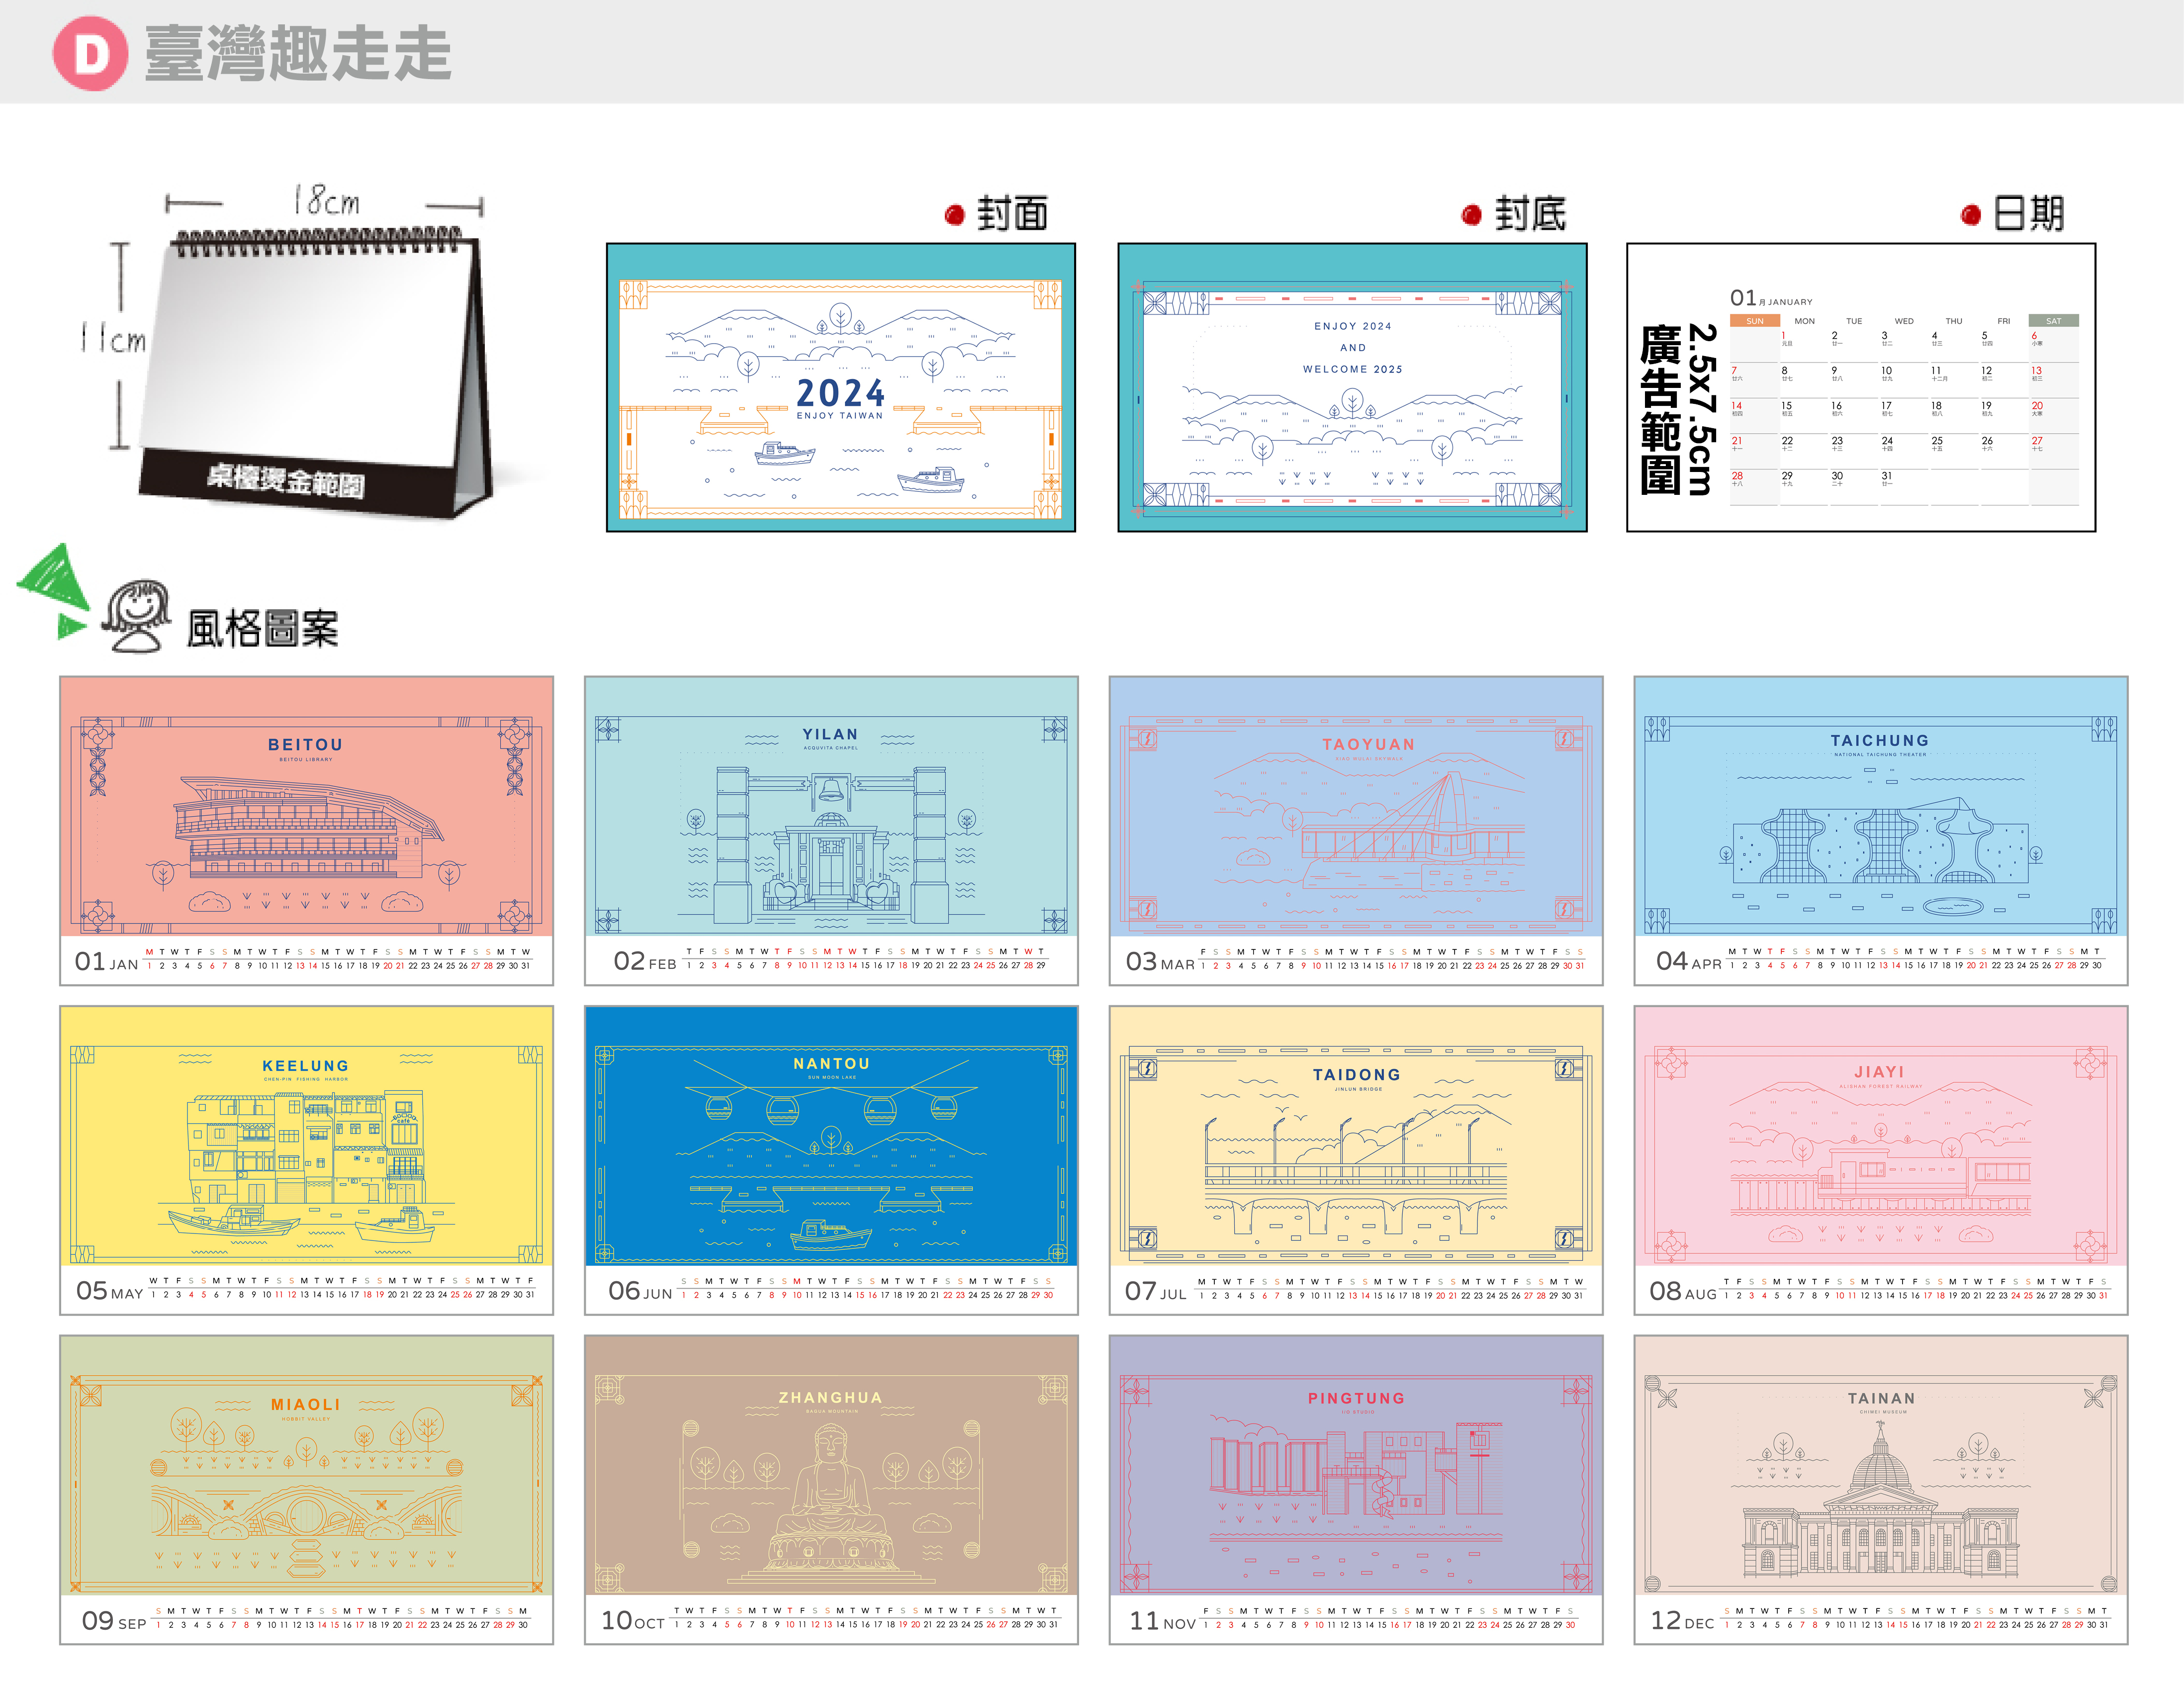Select the Beitou January calendar page

[x=306, y=830]
